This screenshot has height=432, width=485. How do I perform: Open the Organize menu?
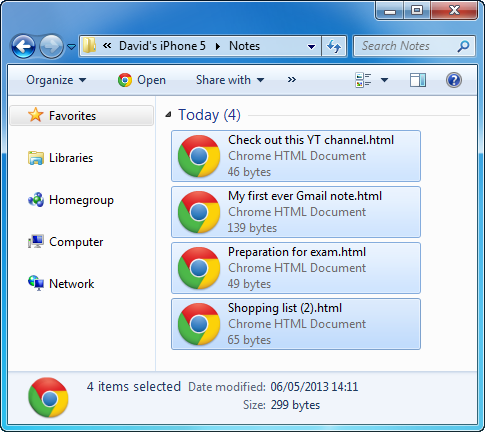[x=56, y=80]
